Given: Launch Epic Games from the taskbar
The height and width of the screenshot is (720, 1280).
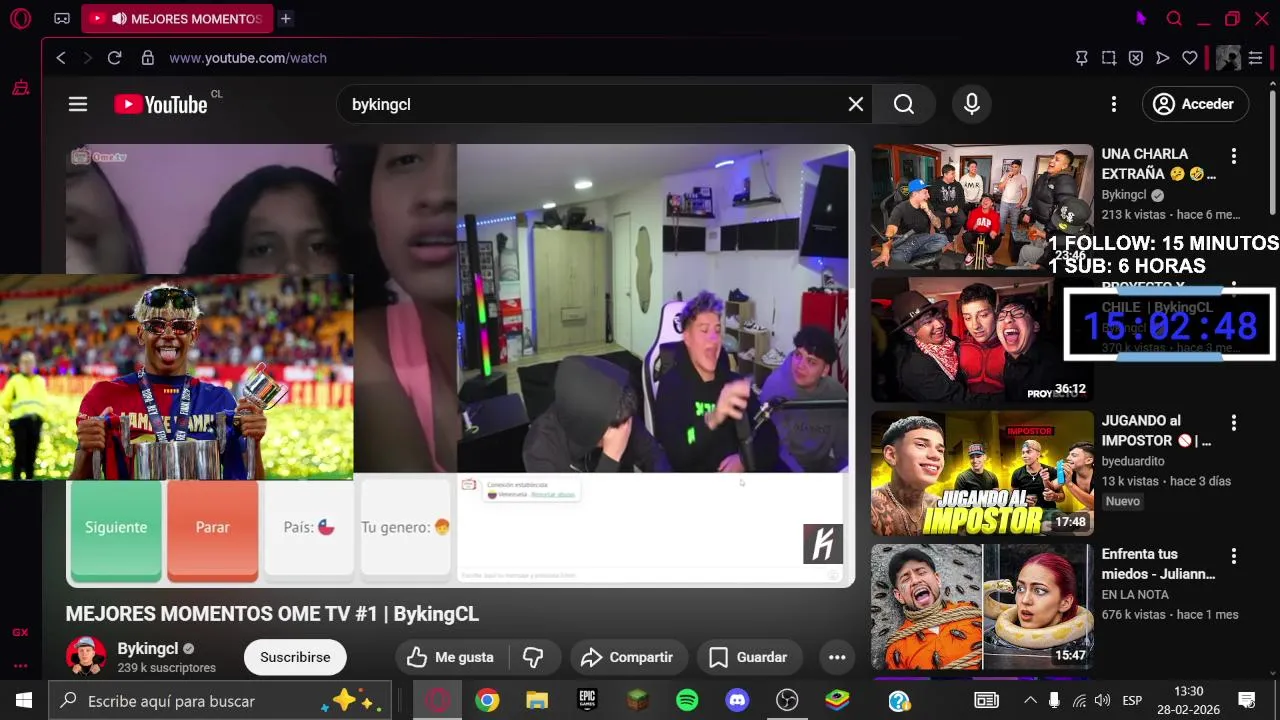Looking at the screenshot, I should pyautogui.click(x=587, y=701).
